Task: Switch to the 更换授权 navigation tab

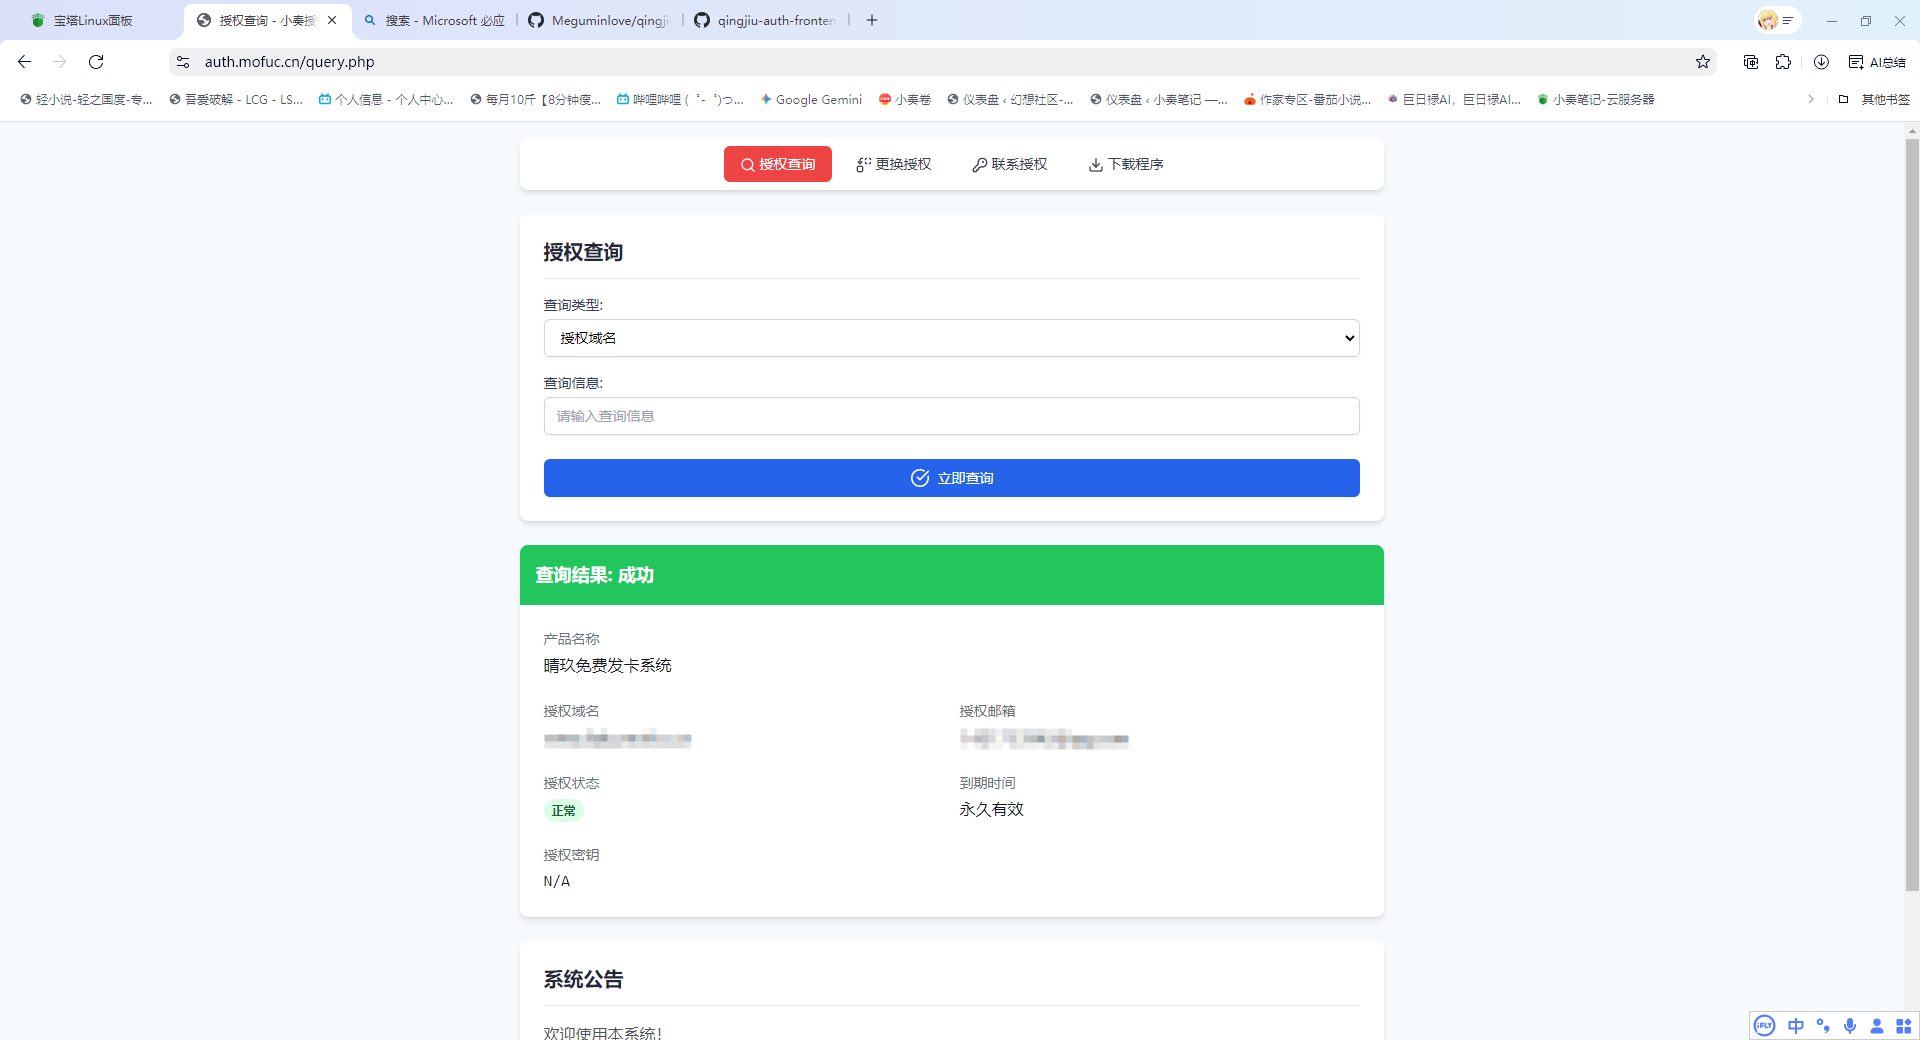Action: [x=893, y=164]
